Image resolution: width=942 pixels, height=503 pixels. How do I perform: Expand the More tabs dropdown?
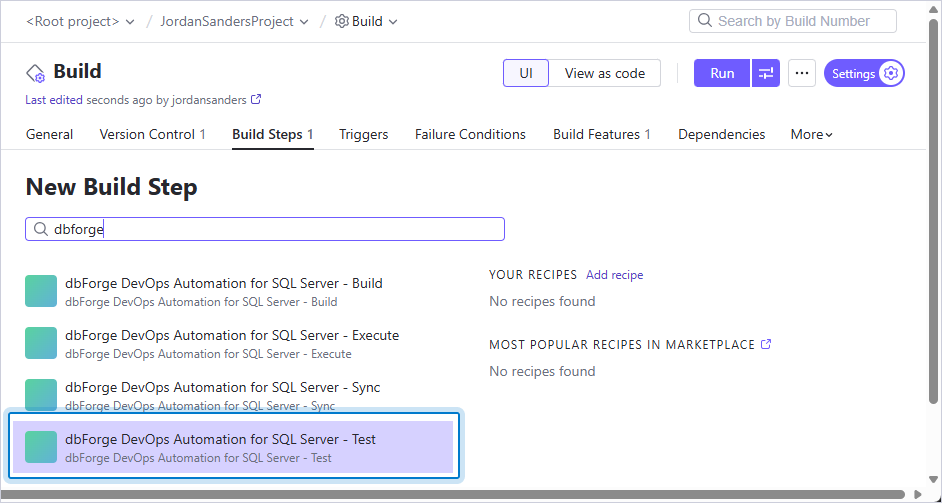point(812,135)
